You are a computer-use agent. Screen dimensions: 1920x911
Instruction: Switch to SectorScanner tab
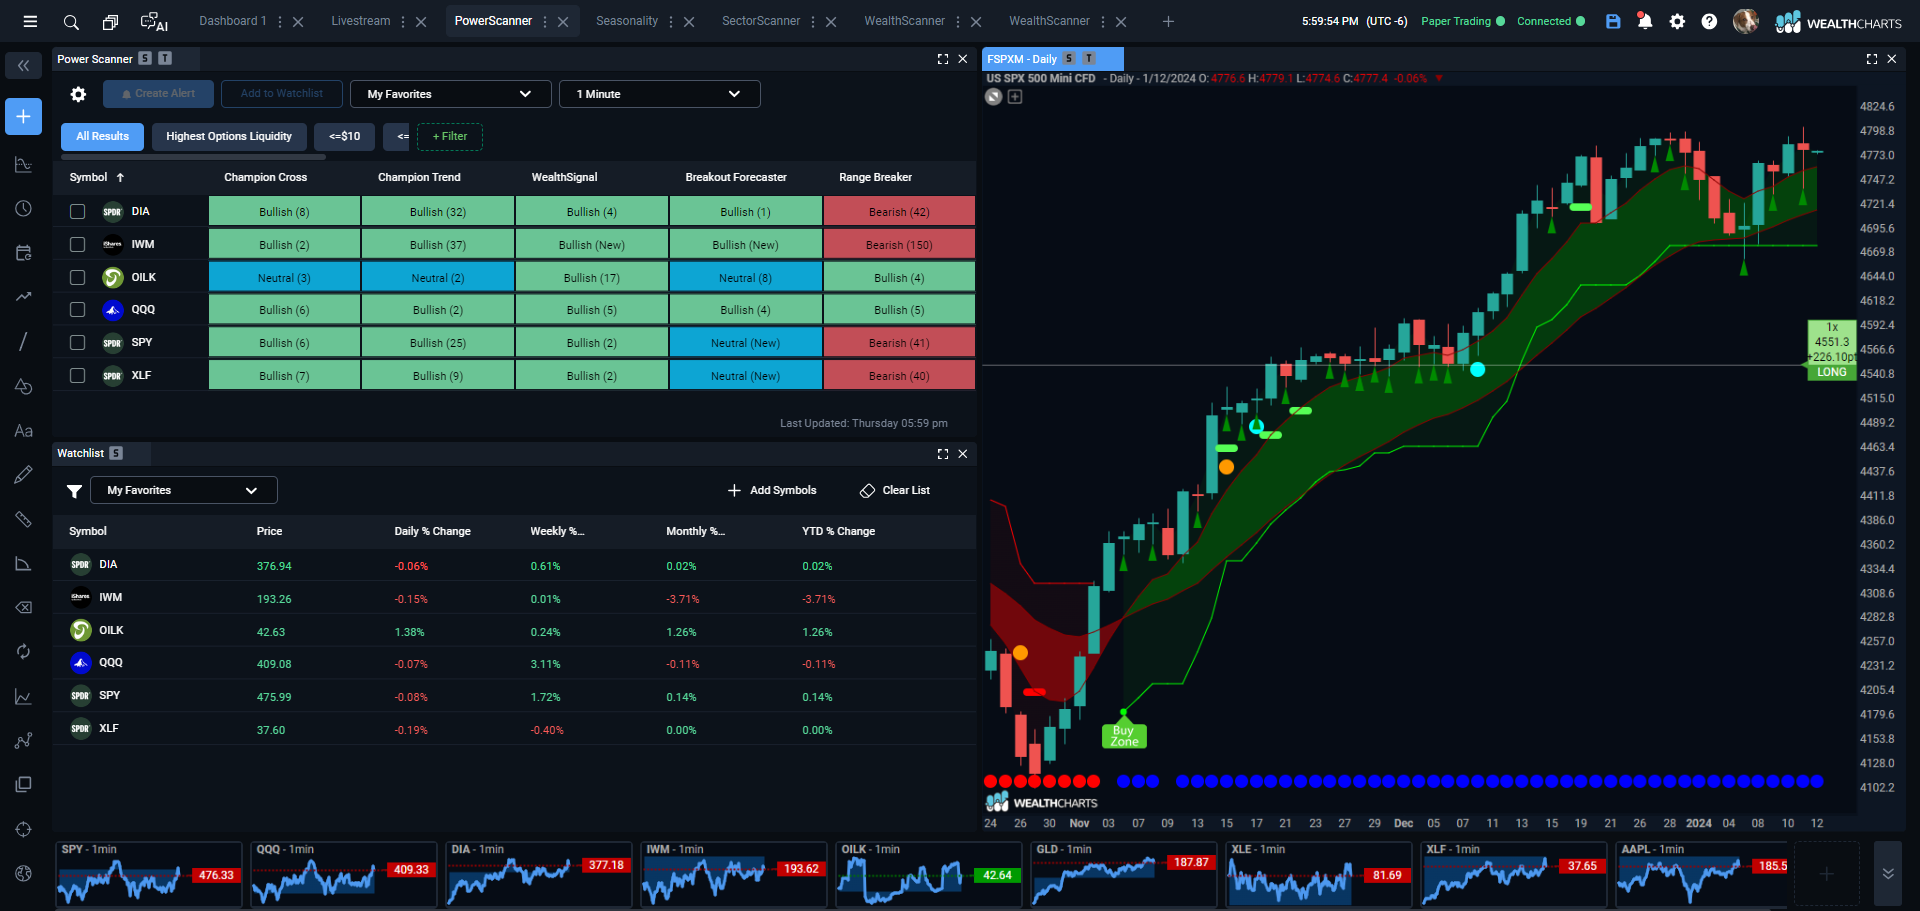coord(761,21)
